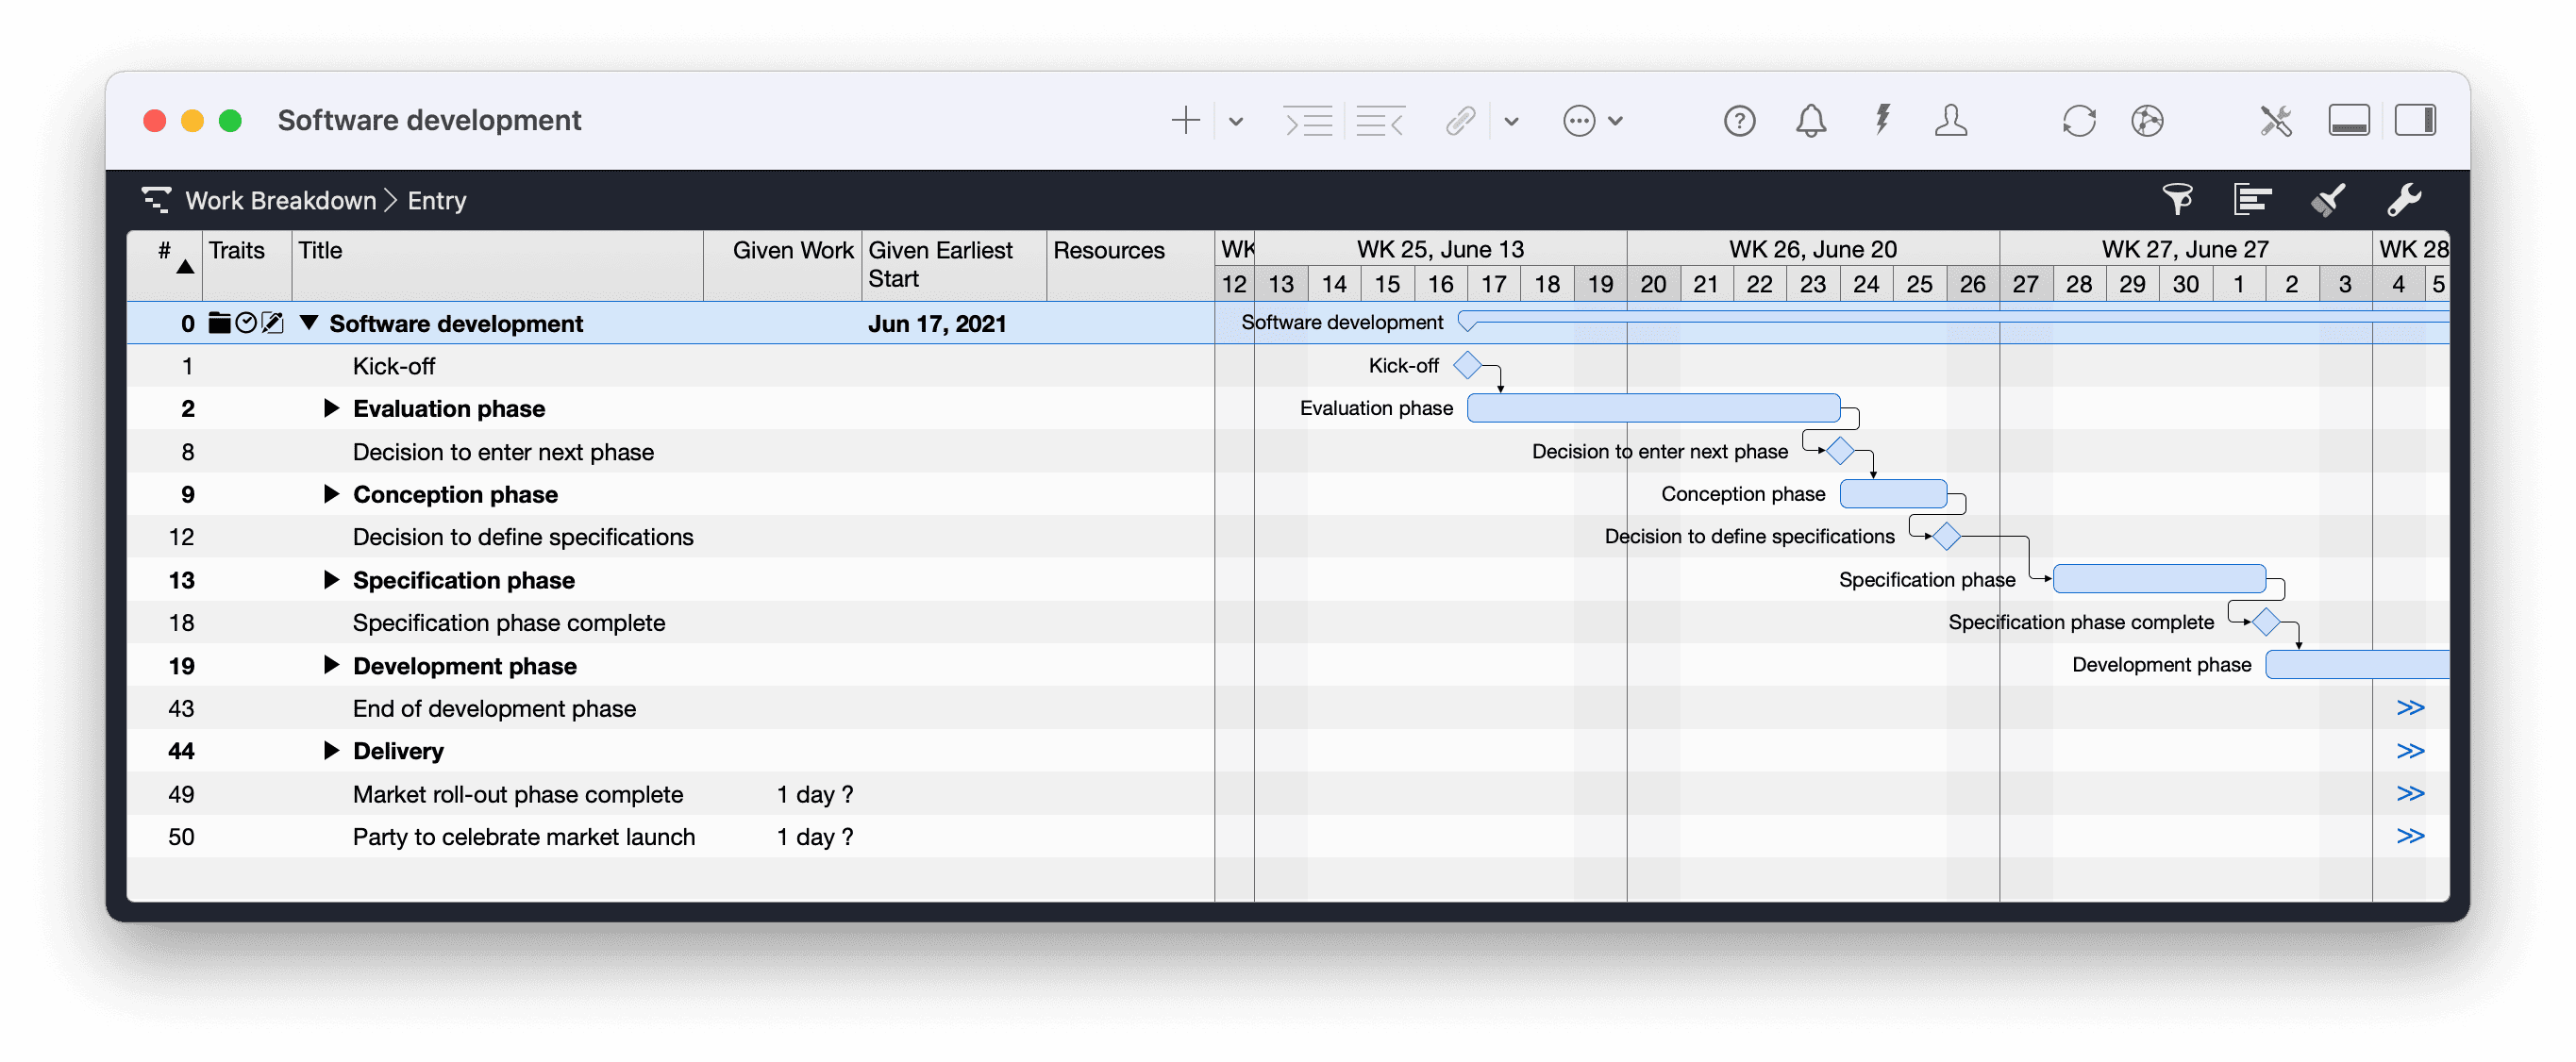Click the catch-up lightning bolt icon

click(x=1882, y=120)
